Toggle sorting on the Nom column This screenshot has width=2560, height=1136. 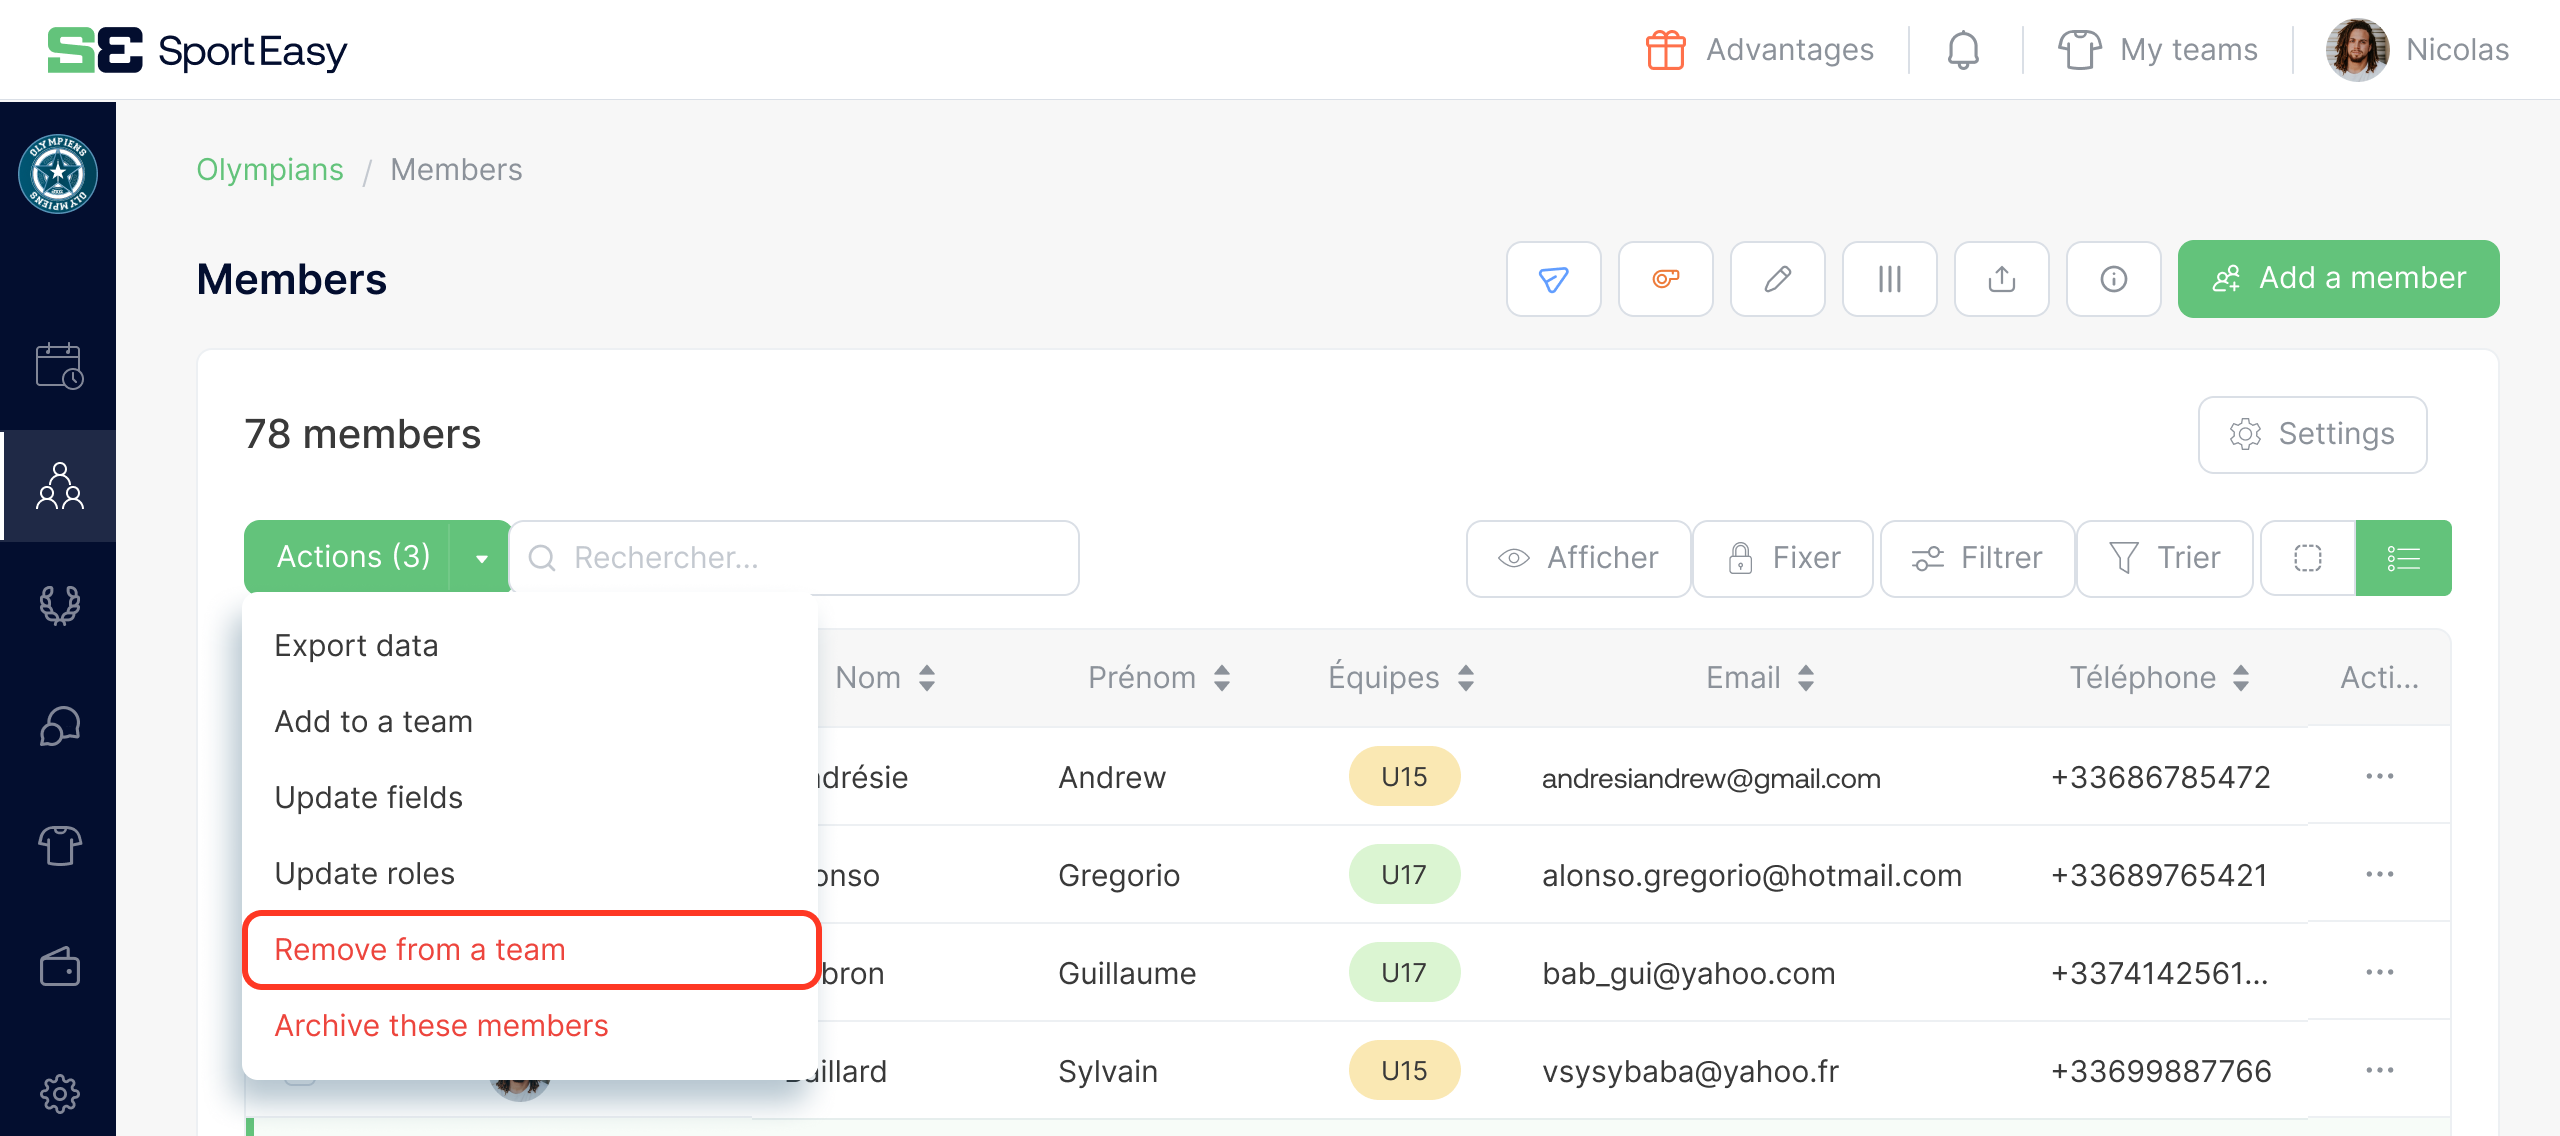click(x=926, y=677)
